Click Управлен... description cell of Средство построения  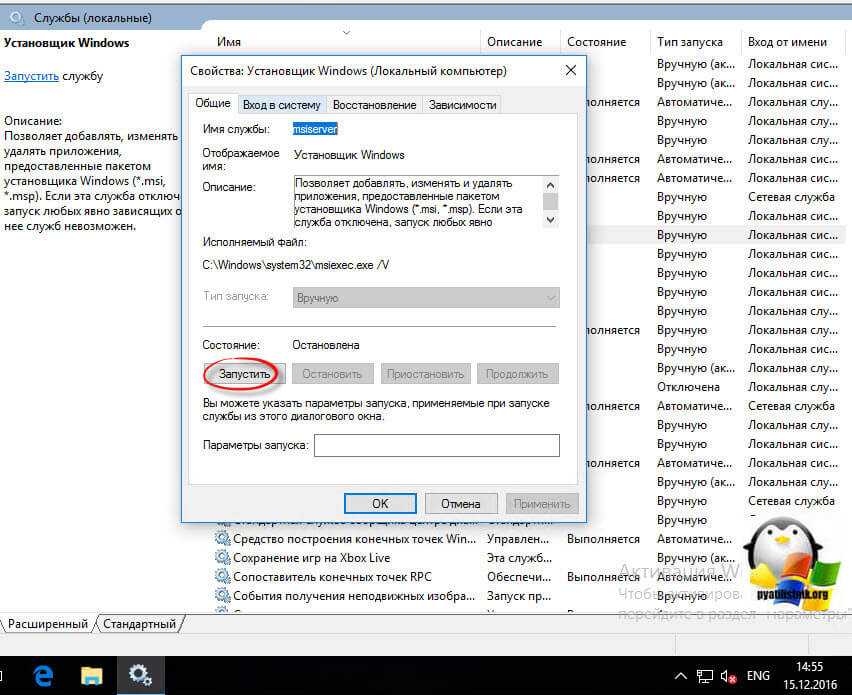coord(518,539)
